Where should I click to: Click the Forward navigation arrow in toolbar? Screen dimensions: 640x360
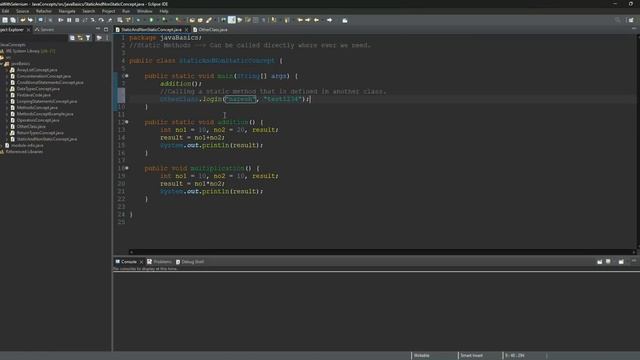coord(329,20)
